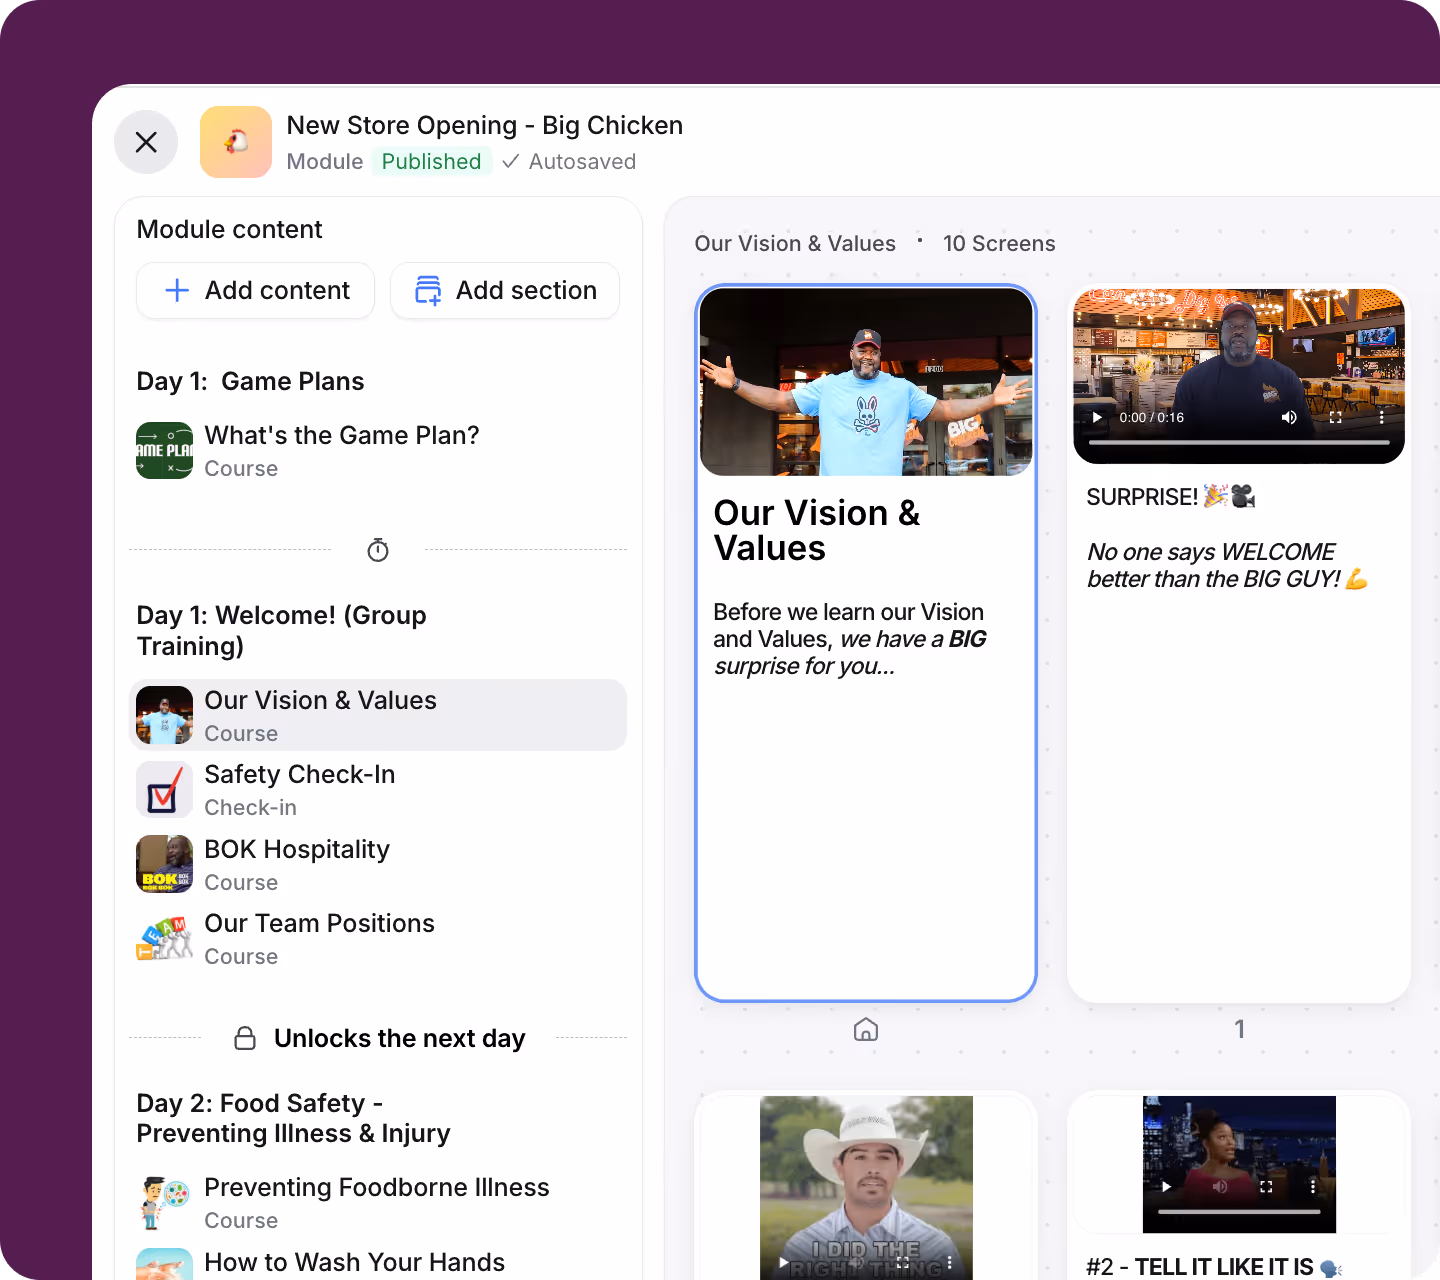The image size is (1440, 1280).
Task: Play the SURPRISE video
Action: point(1097,418)
